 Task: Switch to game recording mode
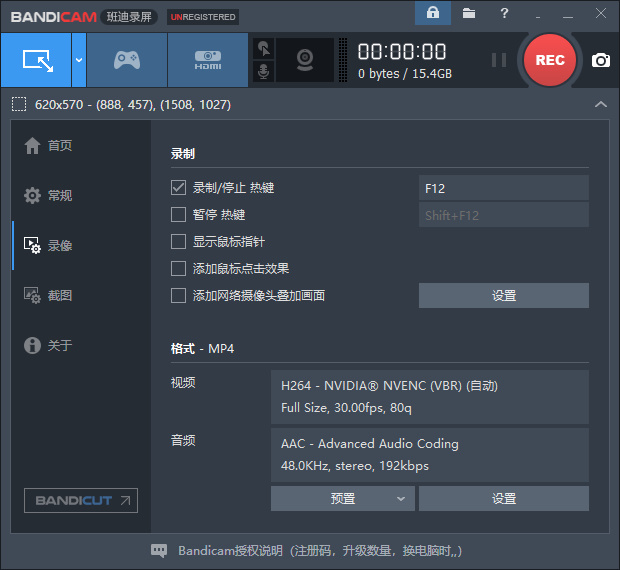(x=127, y=60)
